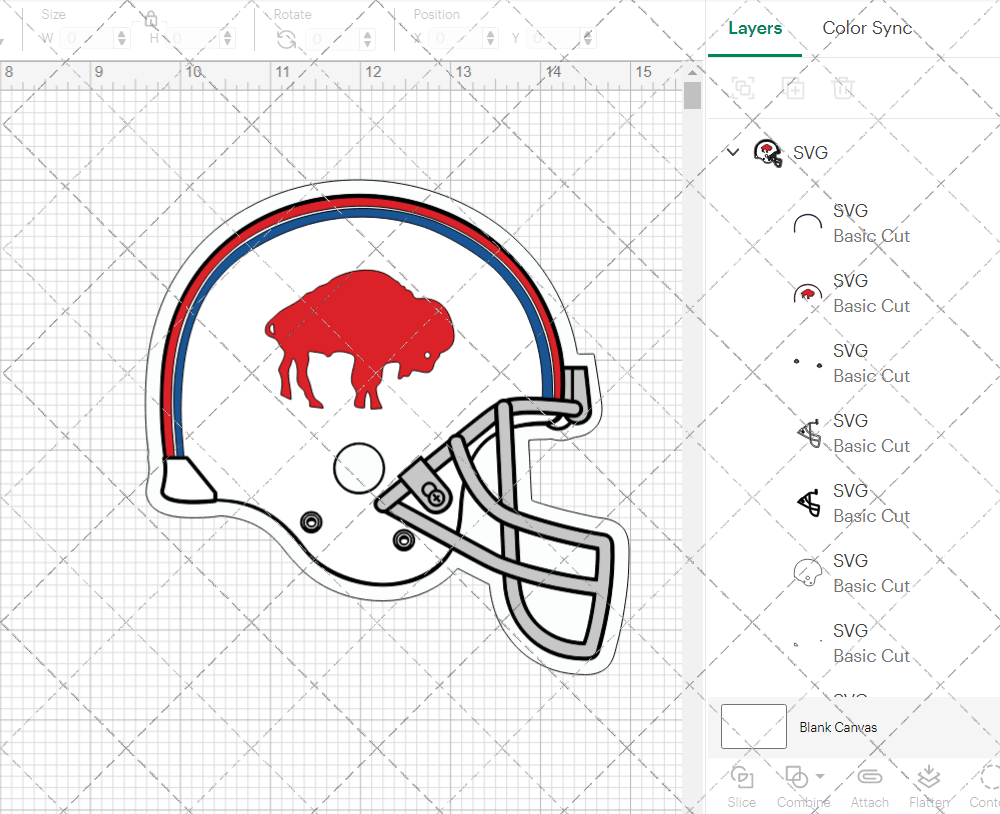This screenshot has width=1000, height=814.
Task: Click the Group layers icon
Action: (743, 88)
